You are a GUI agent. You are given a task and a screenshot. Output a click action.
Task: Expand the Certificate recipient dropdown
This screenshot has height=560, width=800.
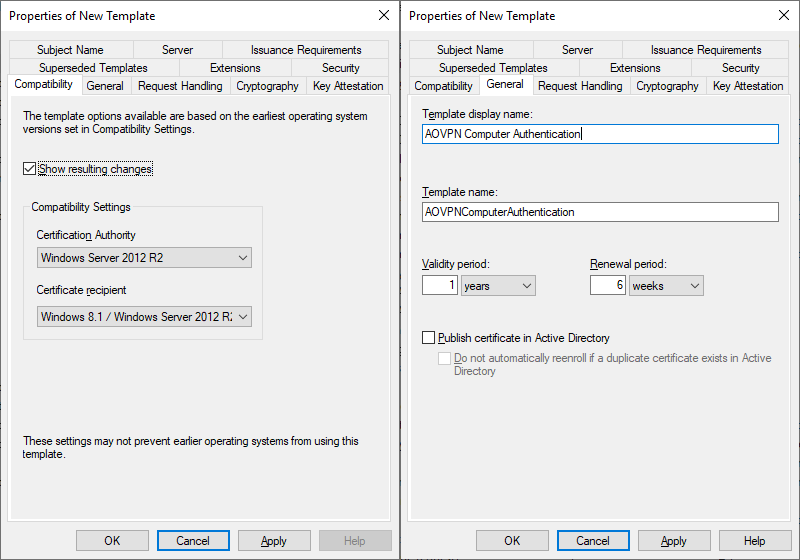point(144,317)
